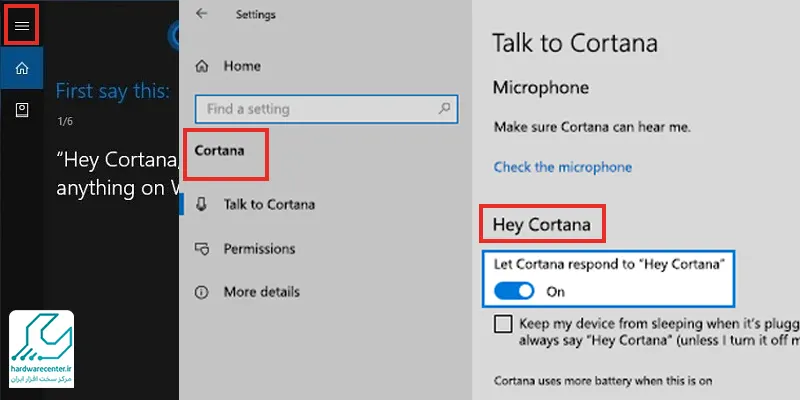800x400 pixels.
Task: Open the Cortana hamburger menu
Action: [x=22, y=26]
